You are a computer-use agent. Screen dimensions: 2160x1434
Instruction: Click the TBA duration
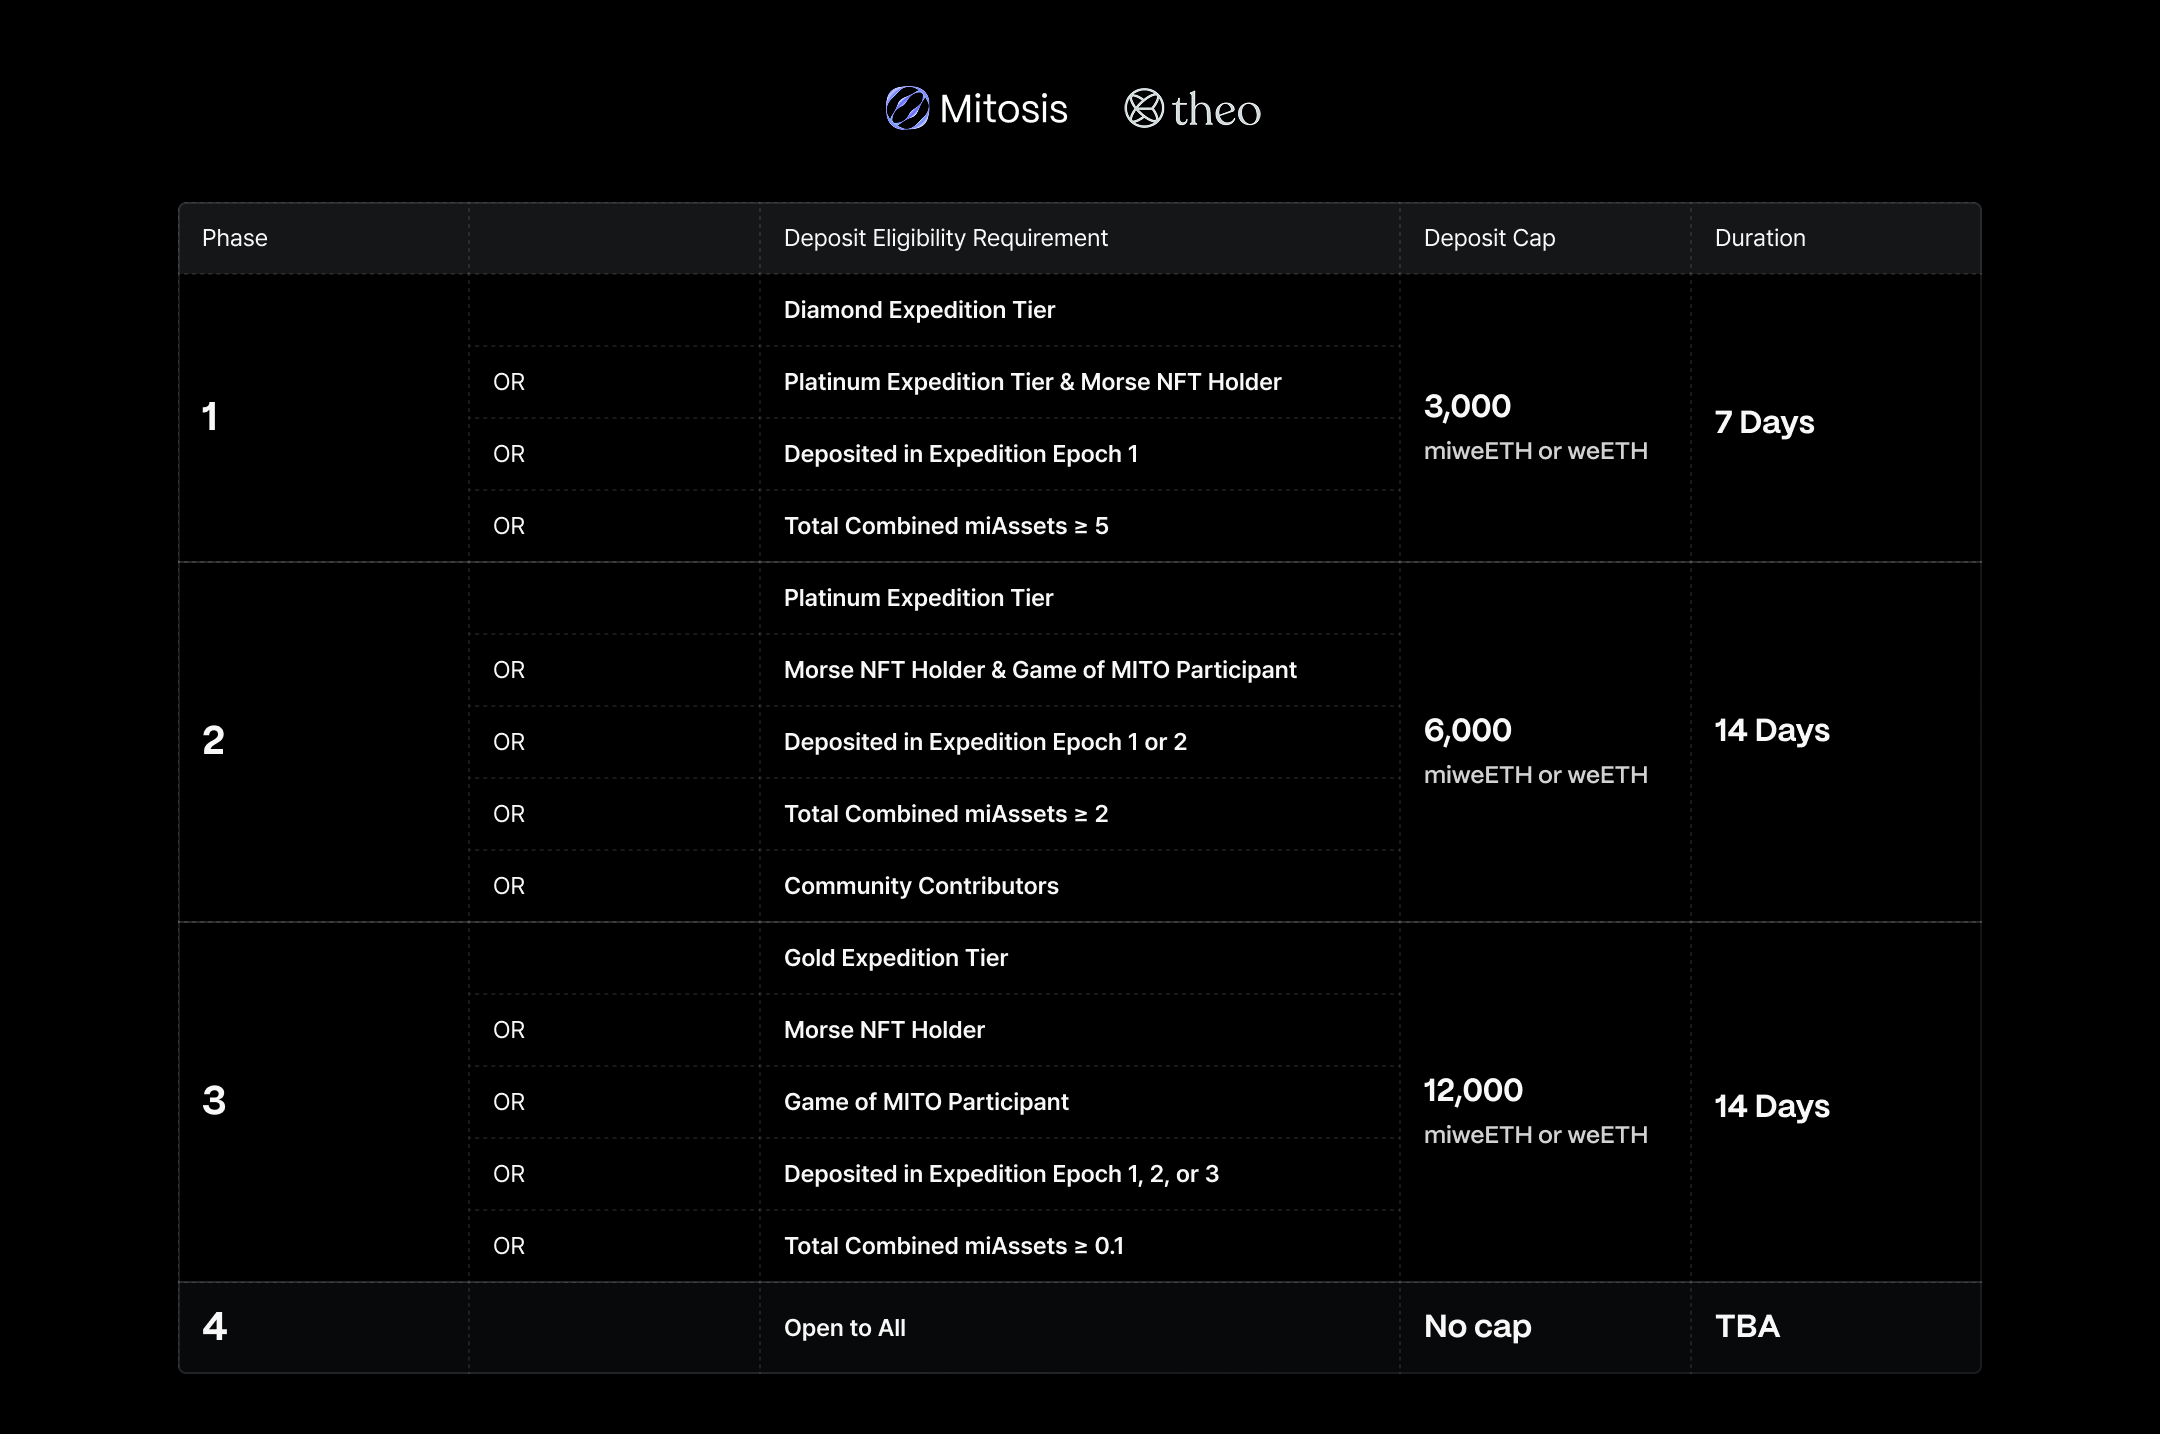(1747, 1326)
